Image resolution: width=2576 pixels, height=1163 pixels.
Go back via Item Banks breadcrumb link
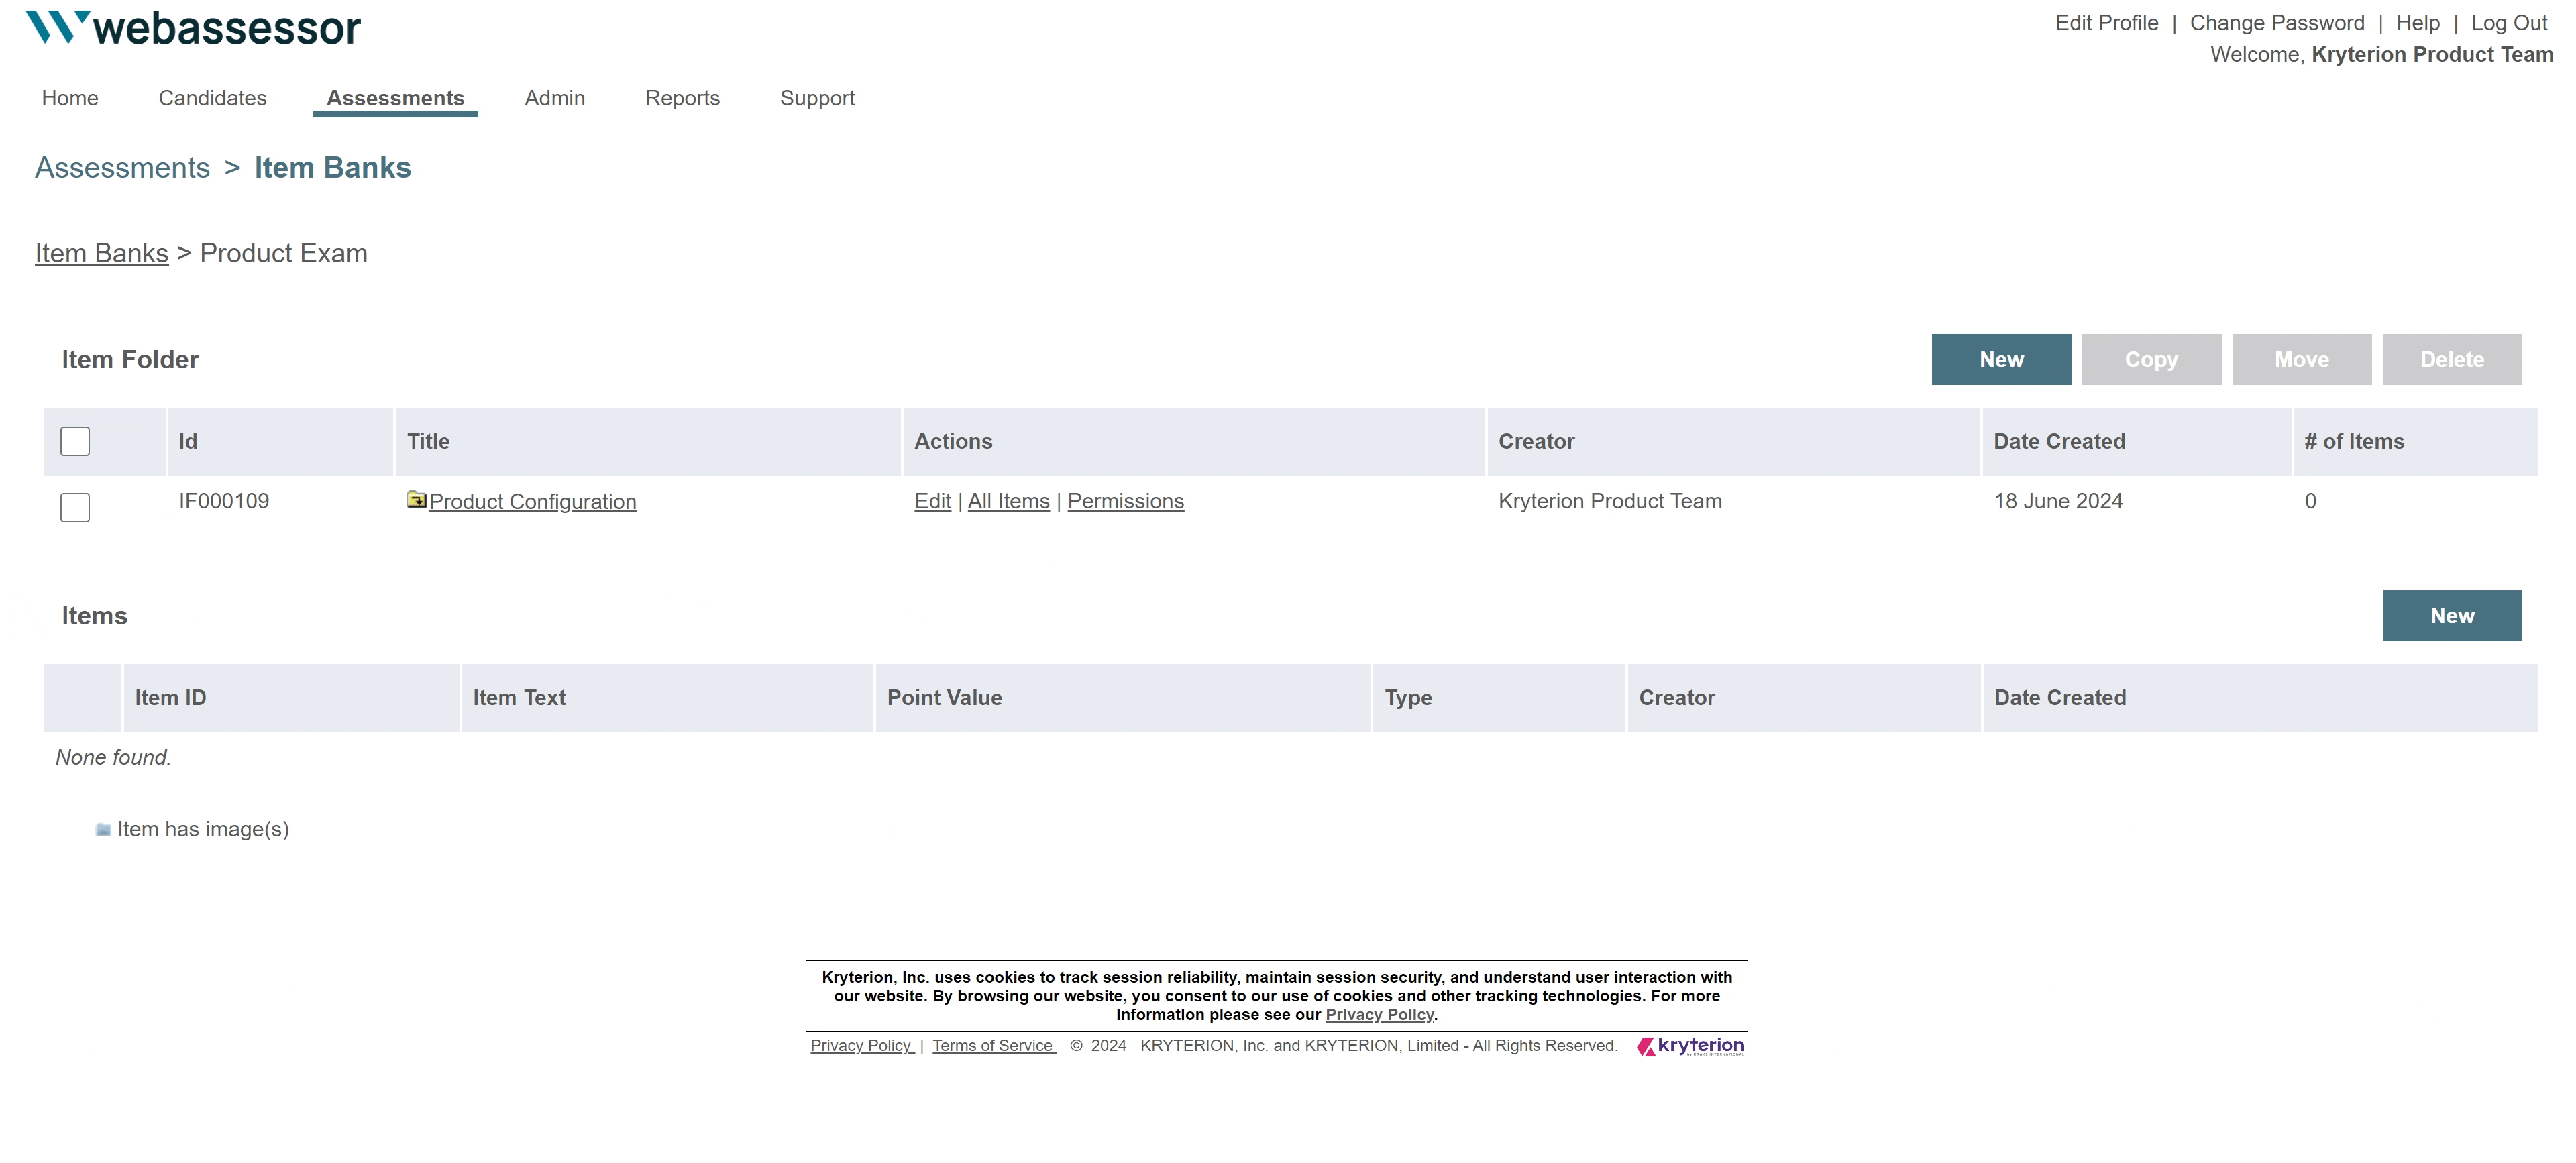(101, 253)
